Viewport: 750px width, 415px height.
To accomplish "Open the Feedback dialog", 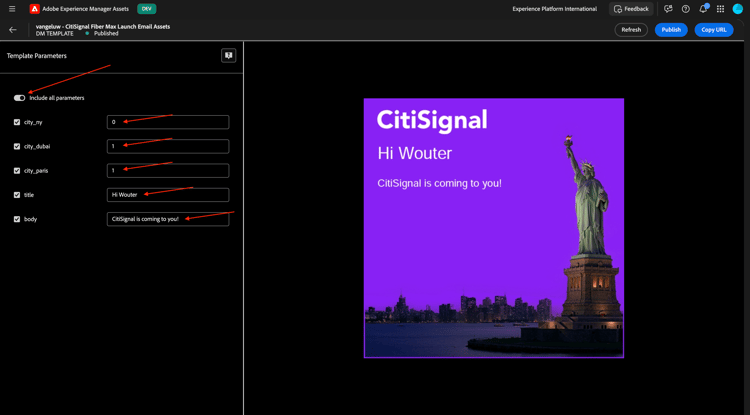I will tap(631, 9).
